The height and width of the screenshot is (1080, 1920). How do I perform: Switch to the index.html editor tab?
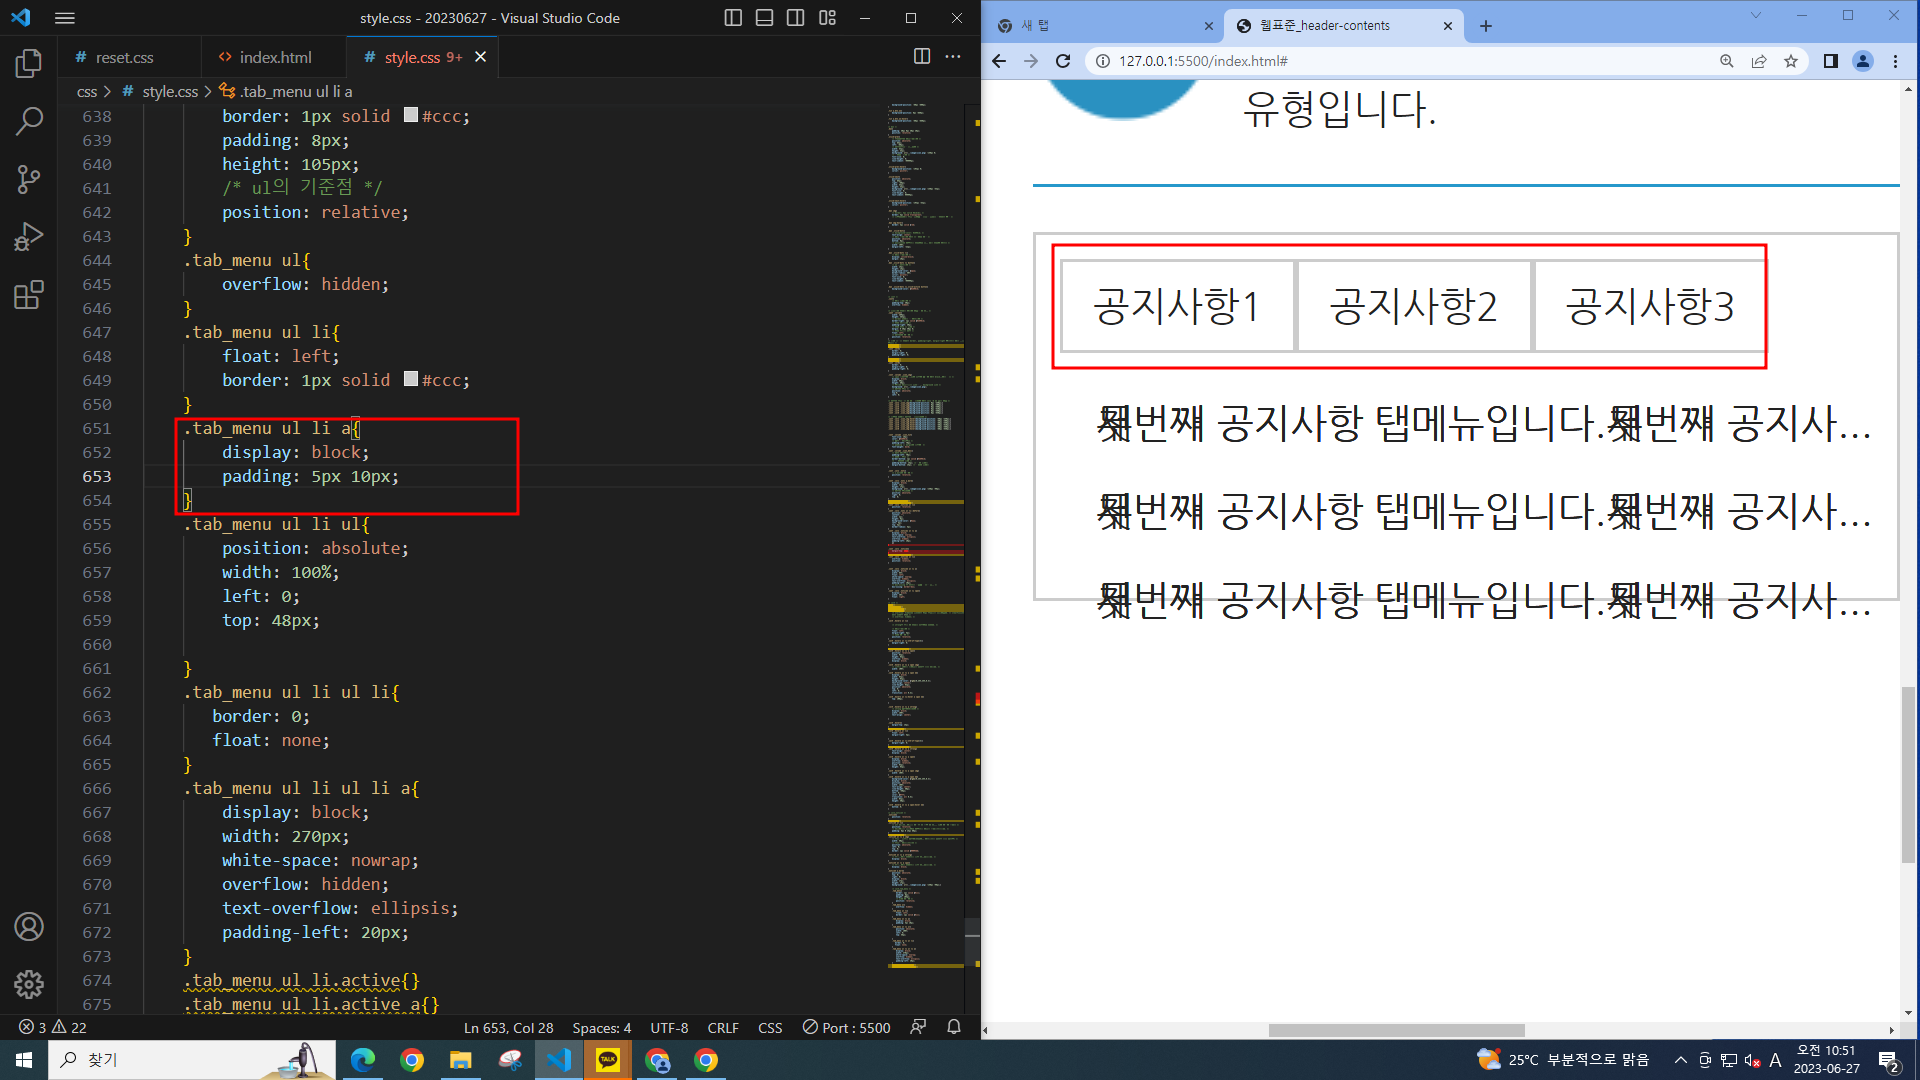[x=275, y=57]
